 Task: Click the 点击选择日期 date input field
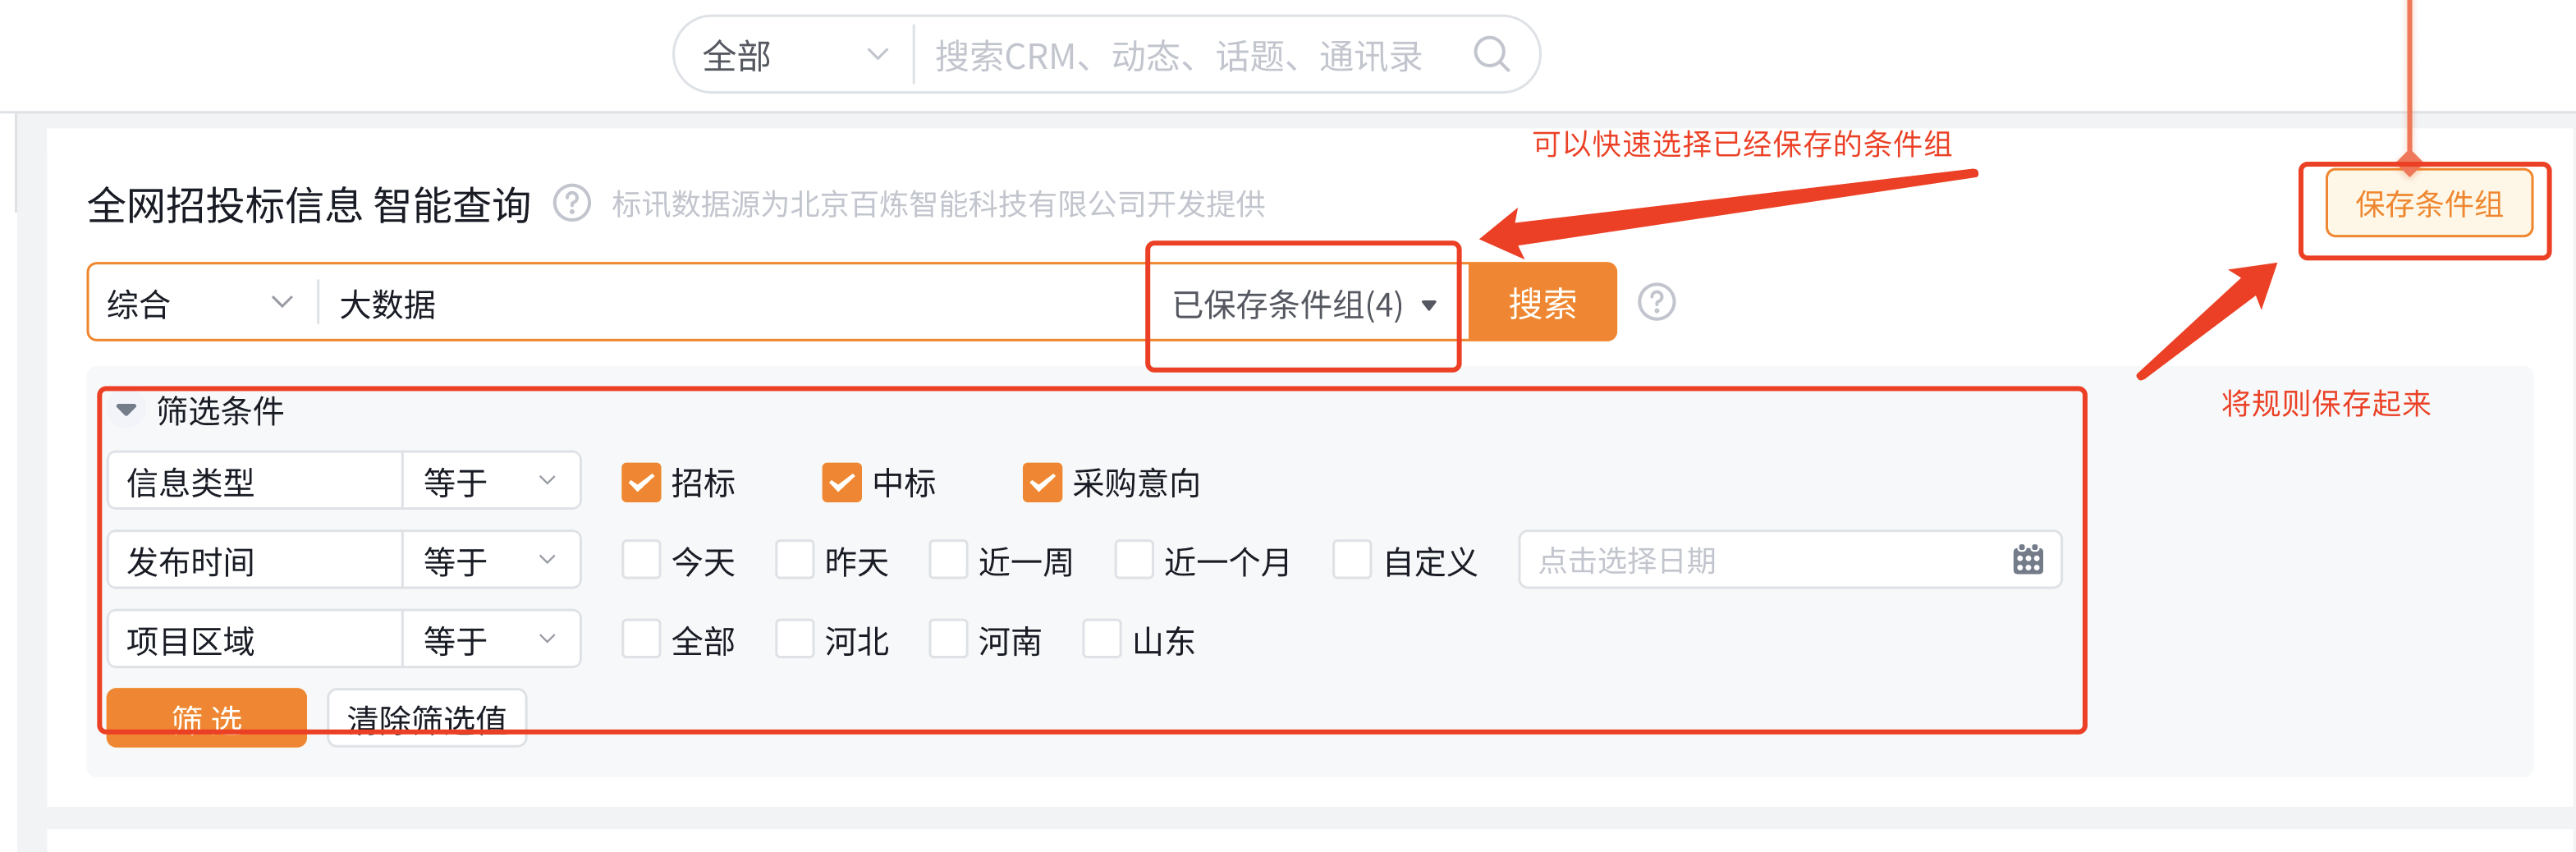tap(1700, 560)
